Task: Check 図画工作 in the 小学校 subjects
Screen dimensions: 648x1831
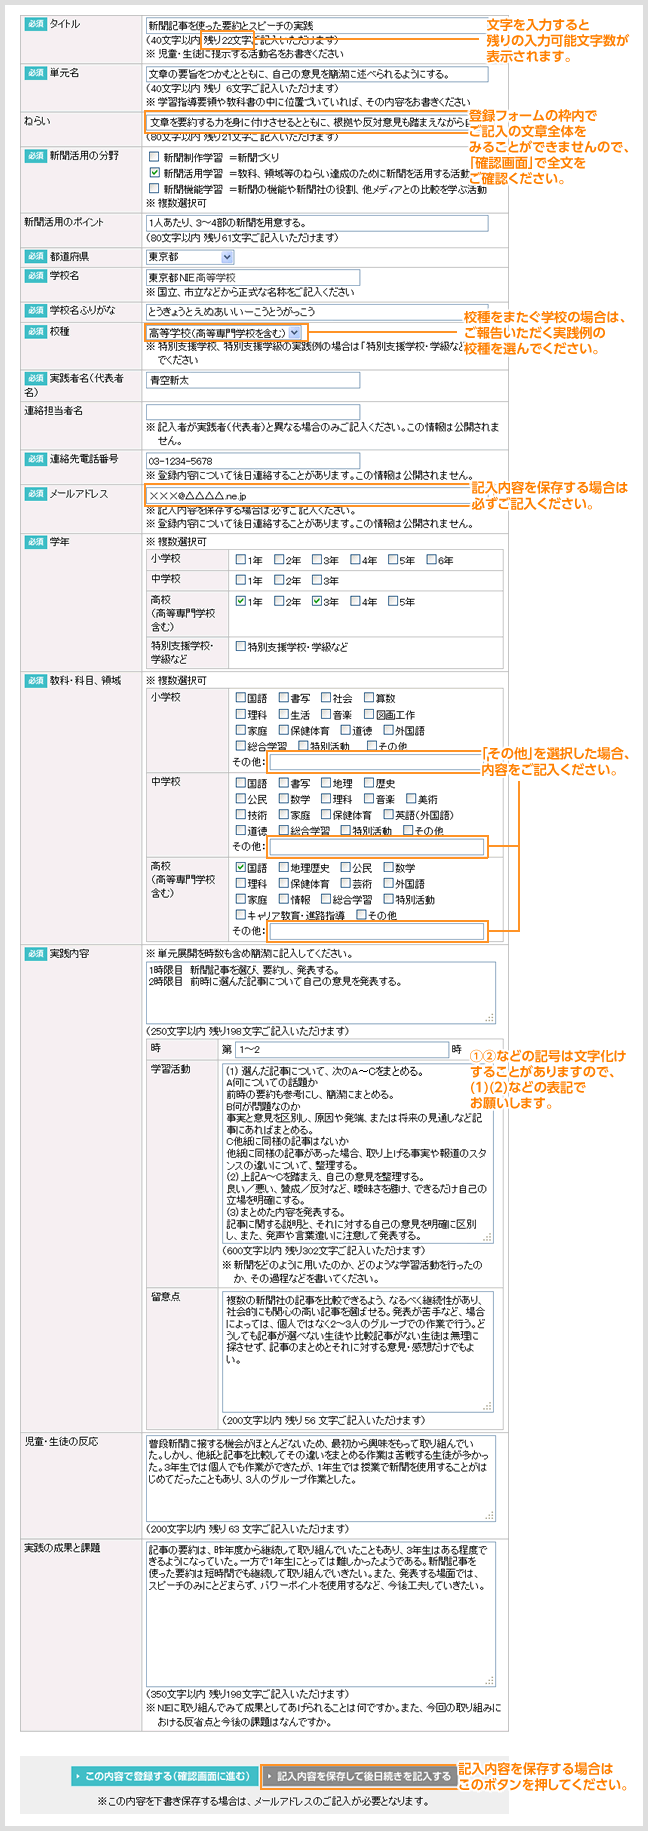Action: pos(370,715)
